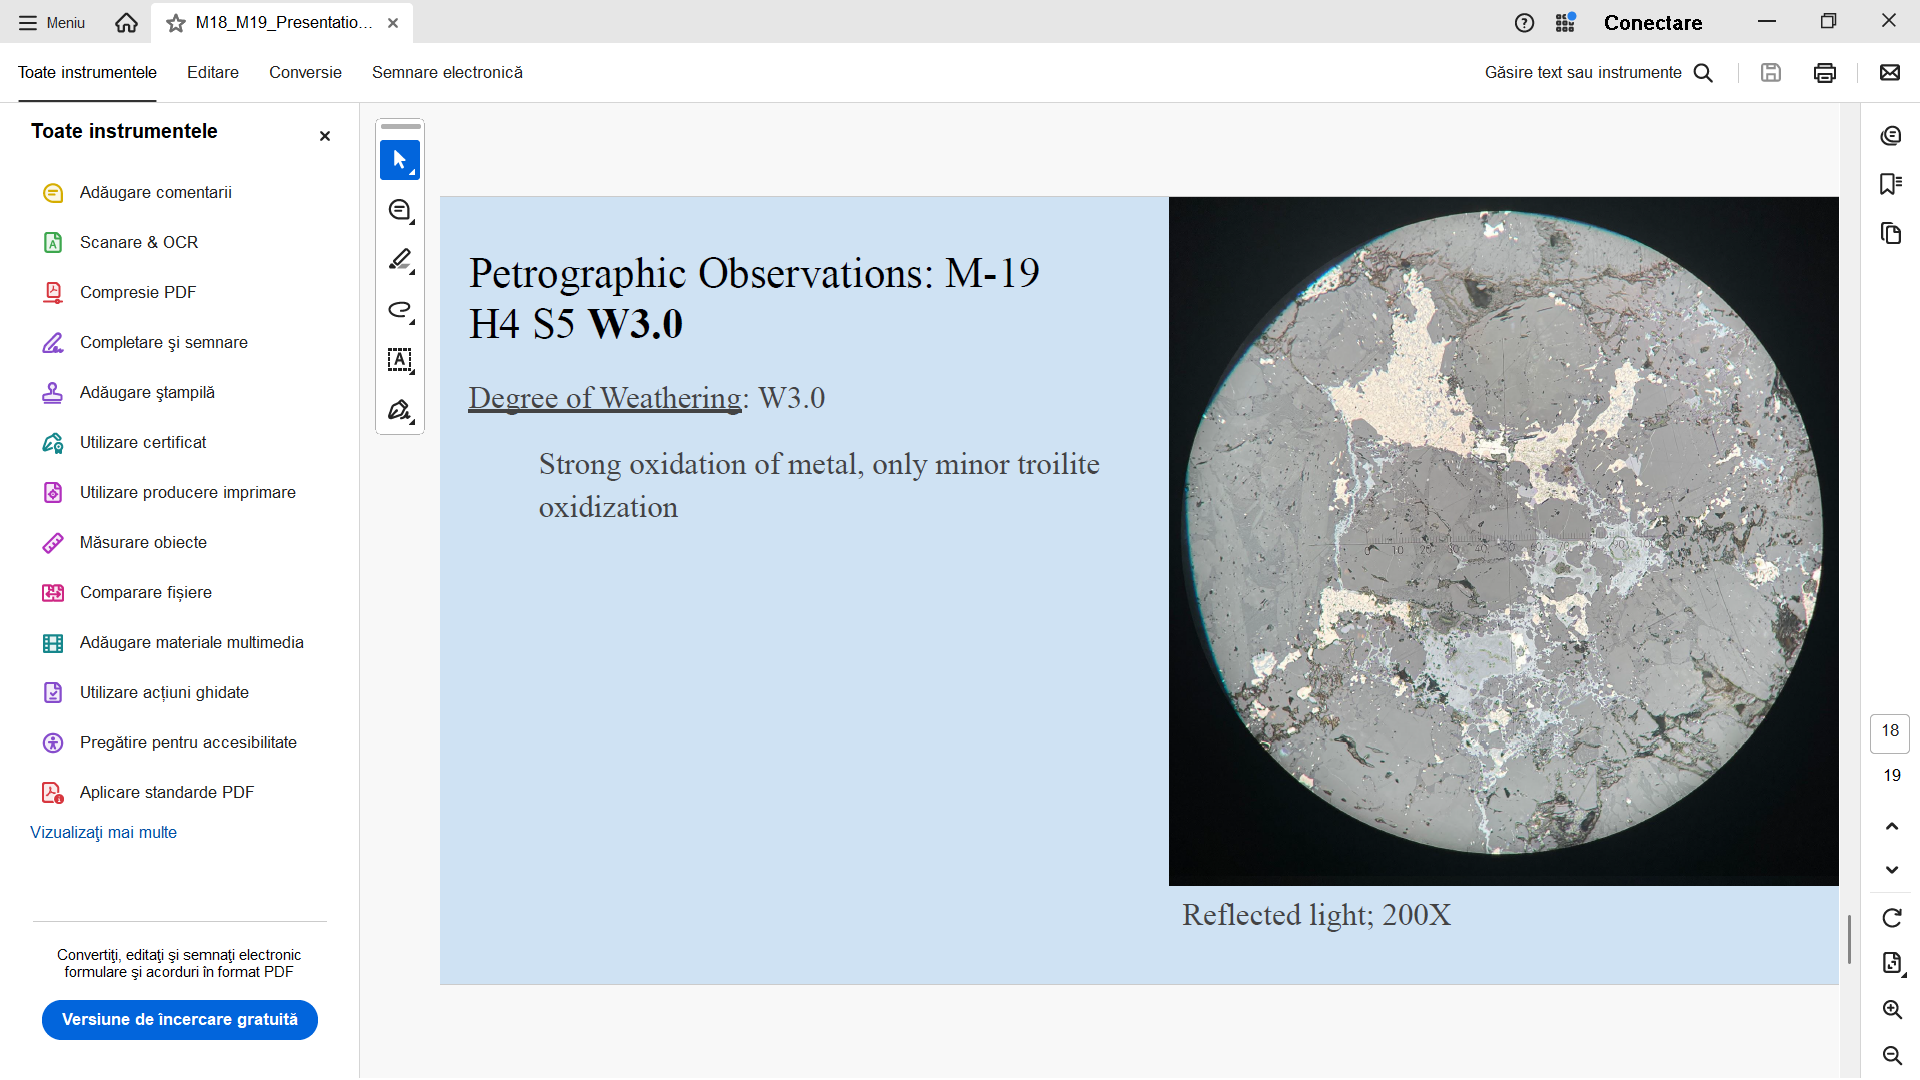Open the fill and sign pen tool

click(399, 410)
